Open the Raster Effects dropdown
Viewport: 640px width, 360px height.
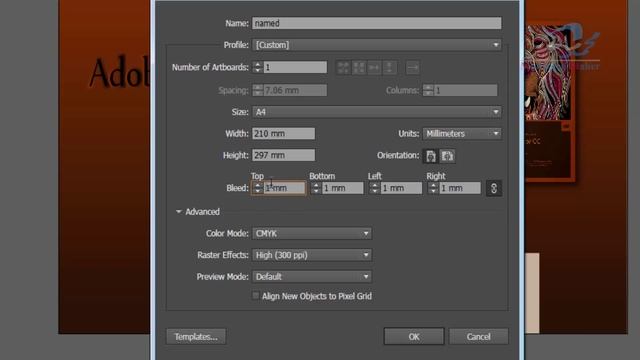point(312,255)
